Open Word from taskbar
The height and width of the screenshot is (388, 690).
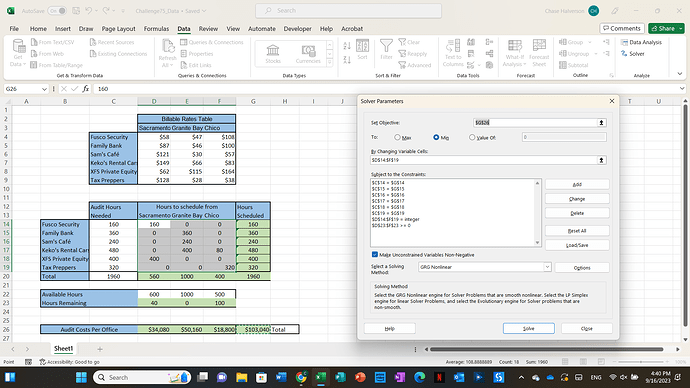[x=281, y=377]
